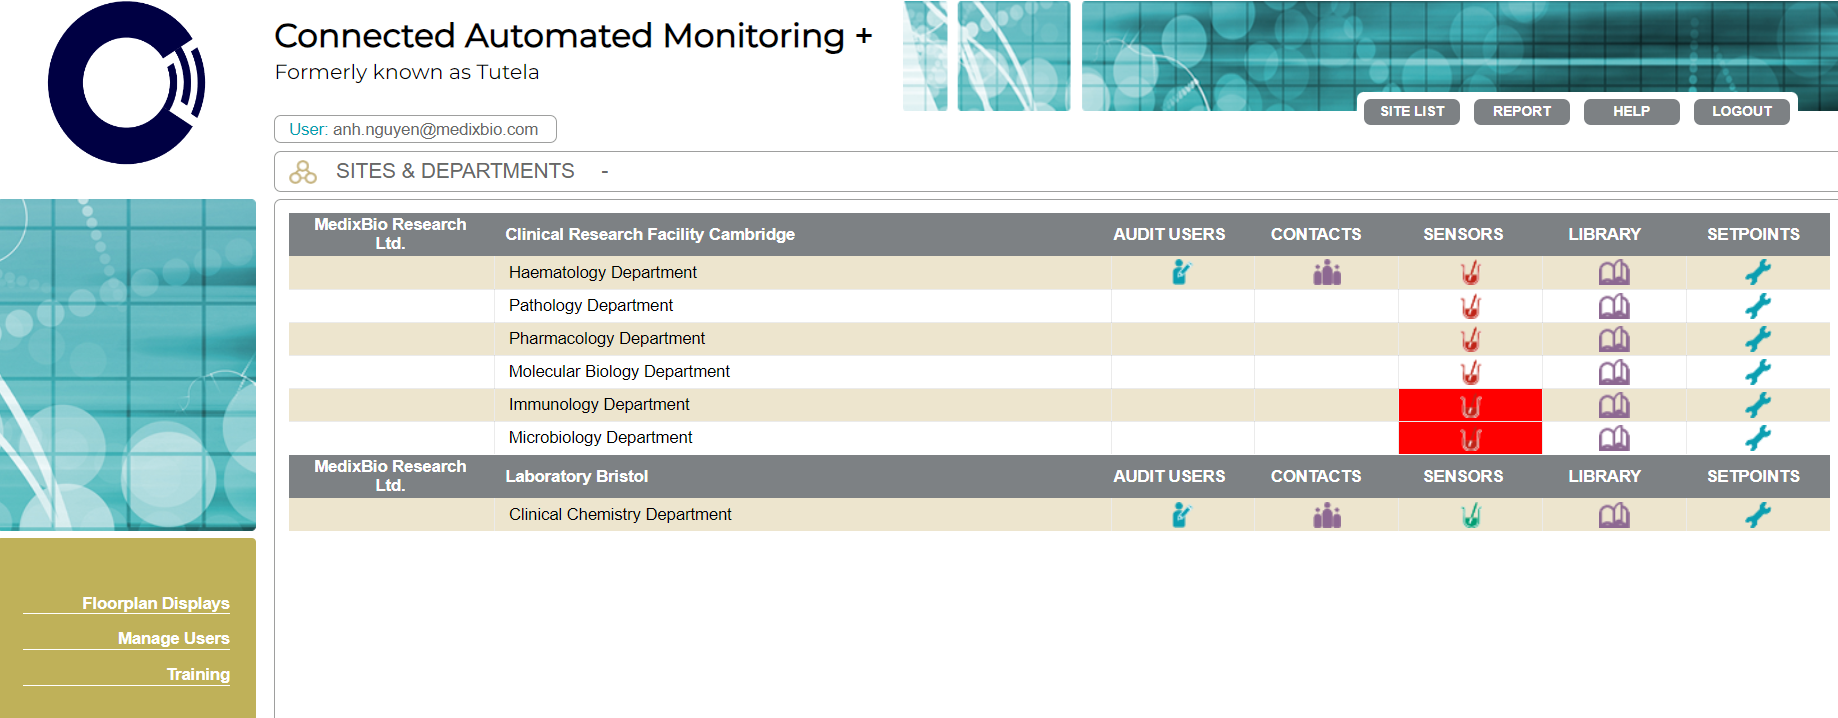Screen dimensions: 1838x718
Task: Click the company logo
Action: coord(127,83)
